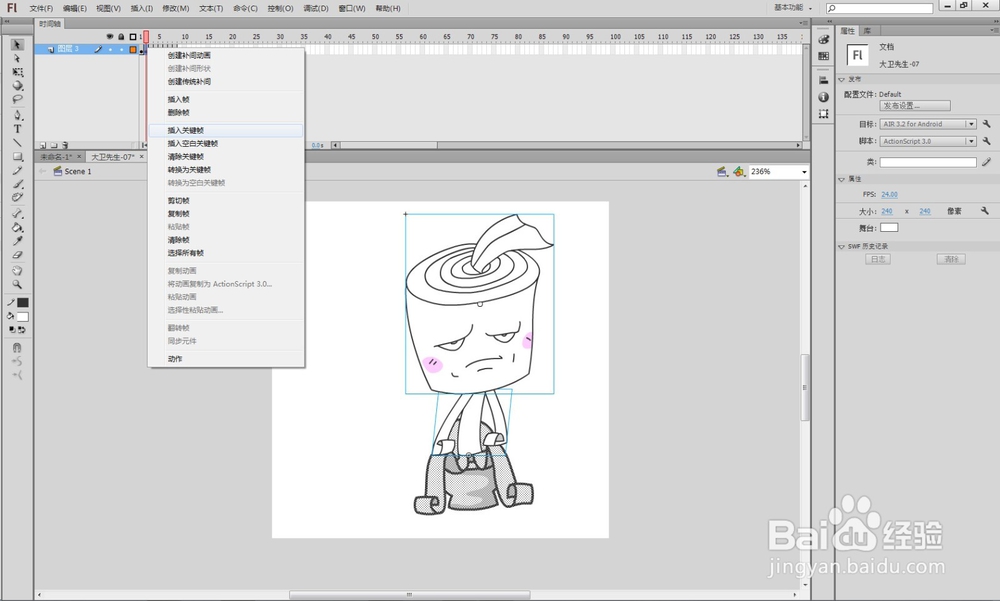Select the Bone tool
The image size is (1000, 601).
[17, 214]
